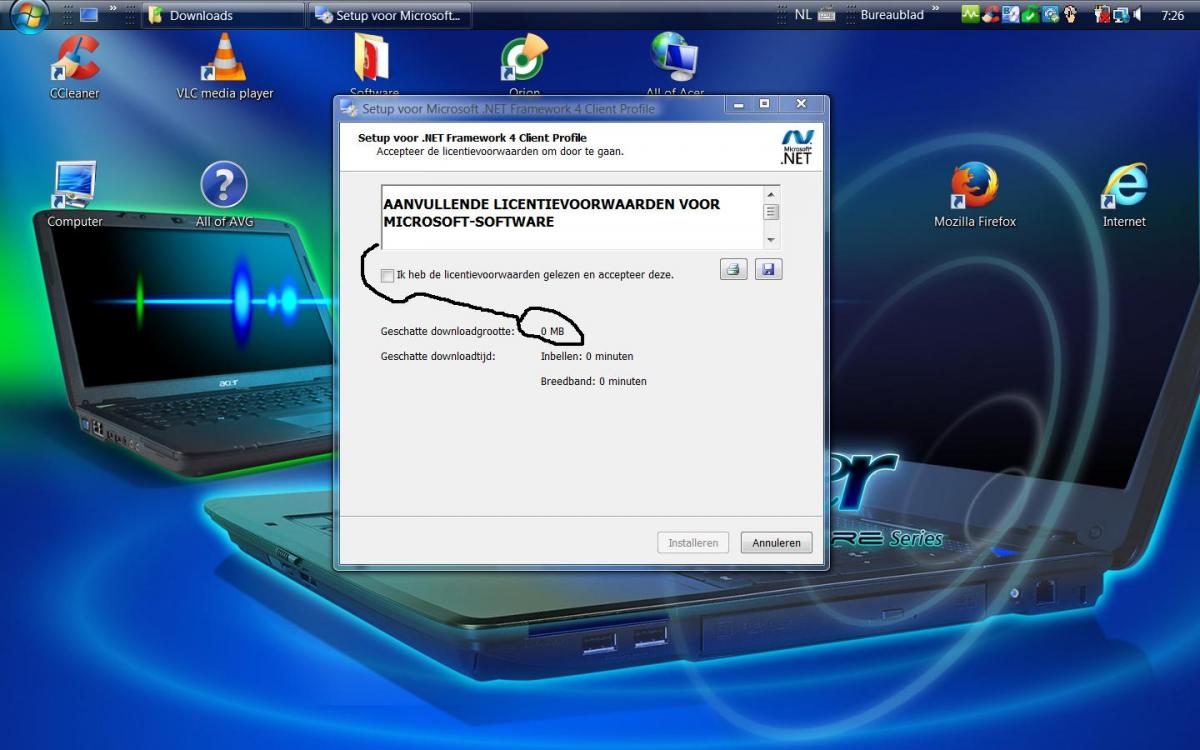Click the setup window title bar icon
Image resolution: width=1200 pixels, height=750 pixels.
pyautogui.click(x=349, y=108)
